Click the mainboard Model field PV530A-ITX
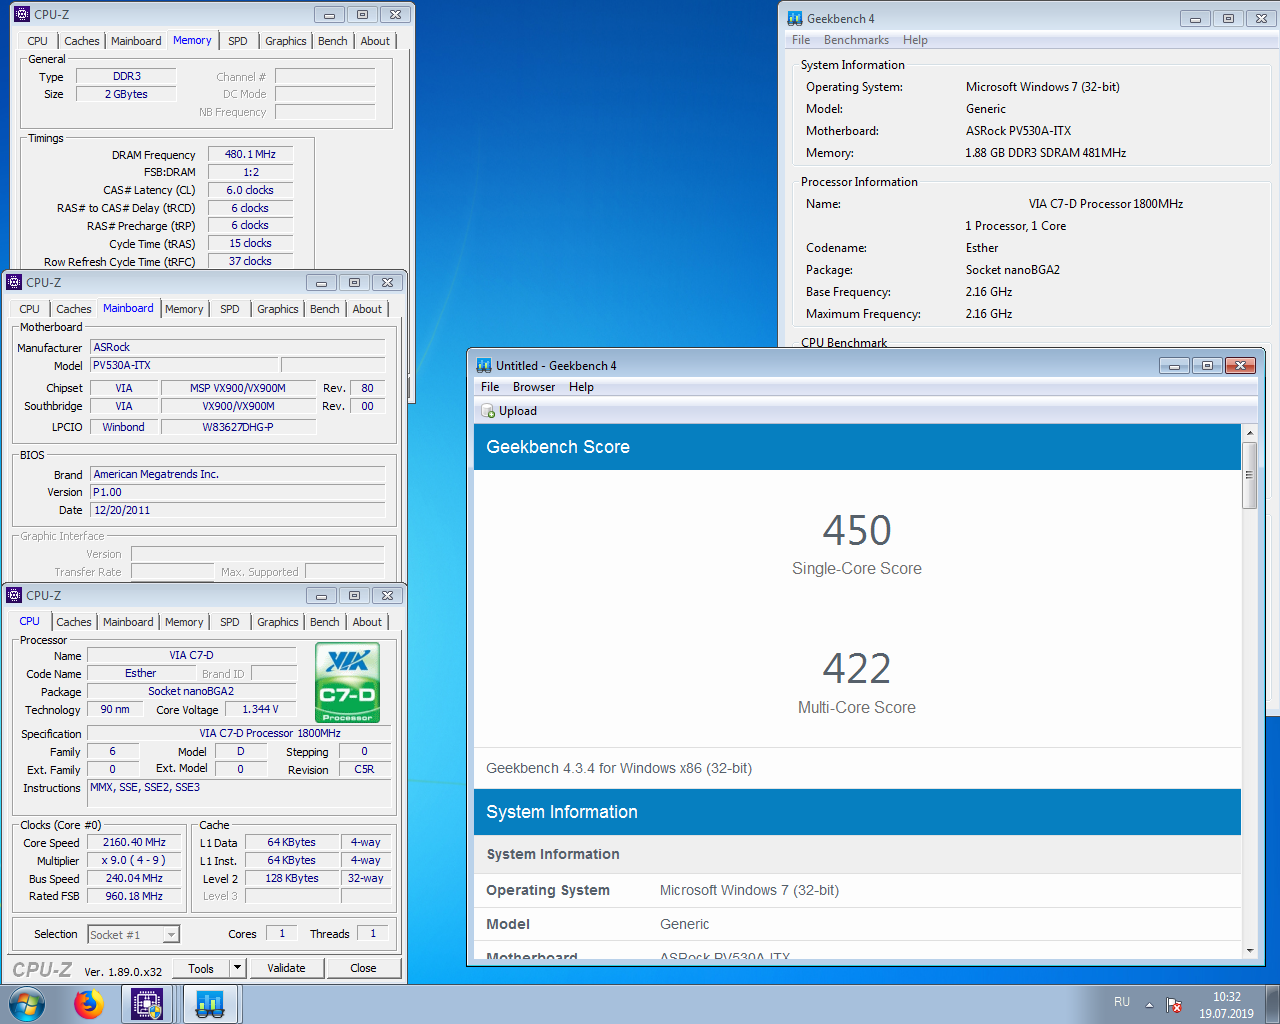This screenshot has width=1280, height=1024. click(x=184, y=365)
